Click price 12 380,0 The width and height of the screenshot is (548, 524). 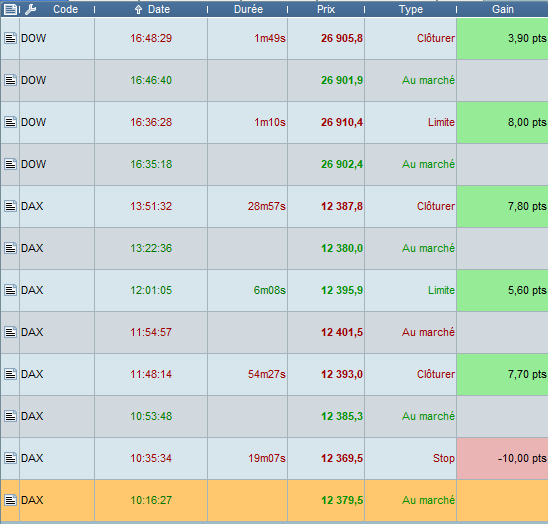pyautogui.click(x=342, y=248)
